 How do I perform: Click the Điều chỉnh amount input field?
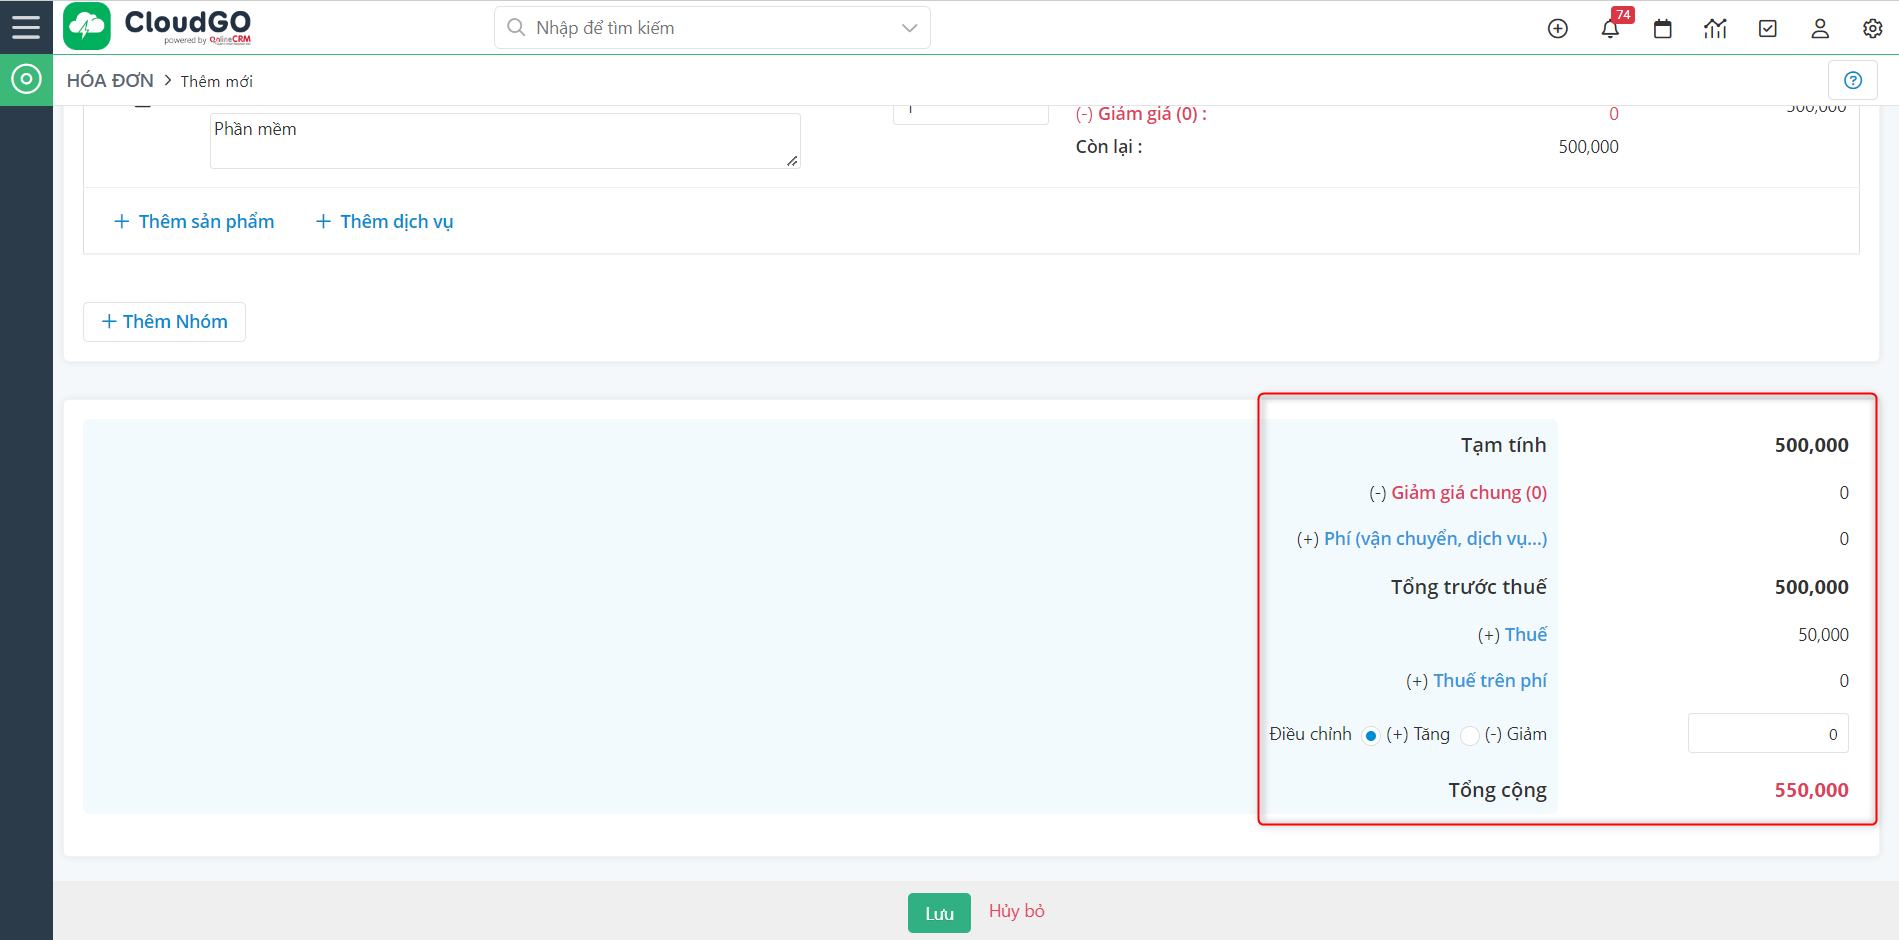(1767, 733)
